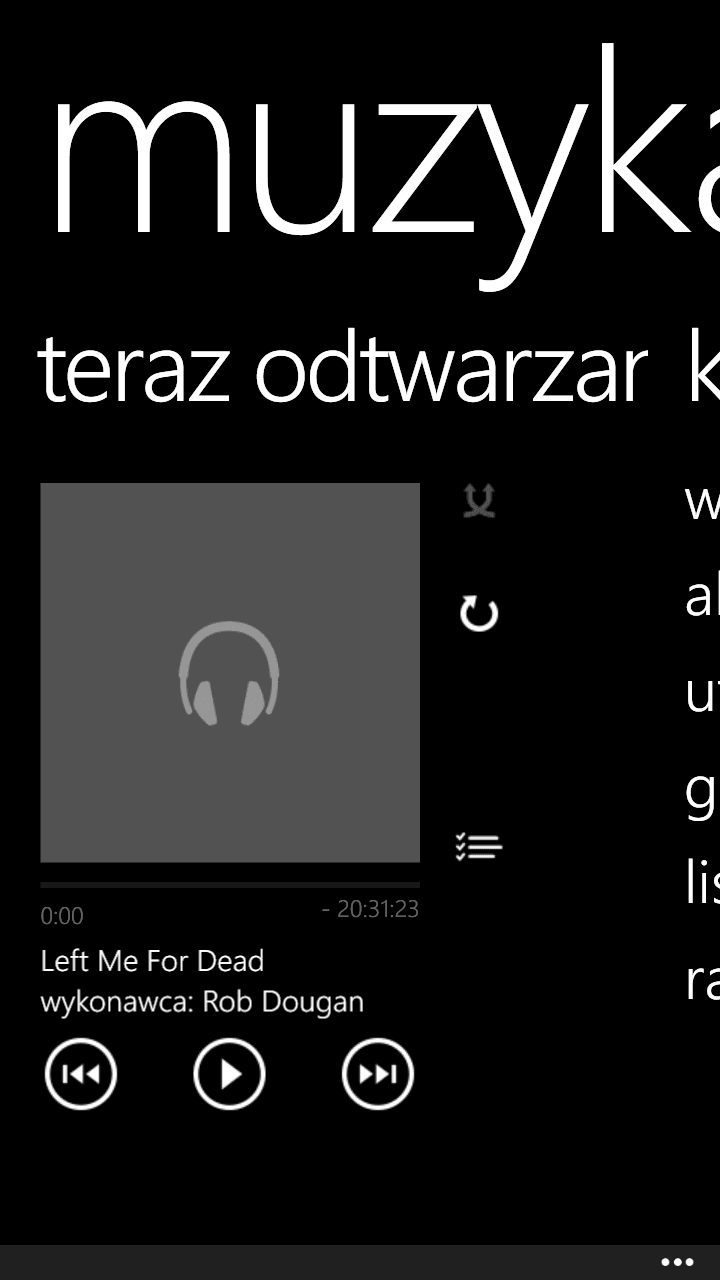Skip to previous track
This screenshot has width=720, height=1280.
[81, 1074]
